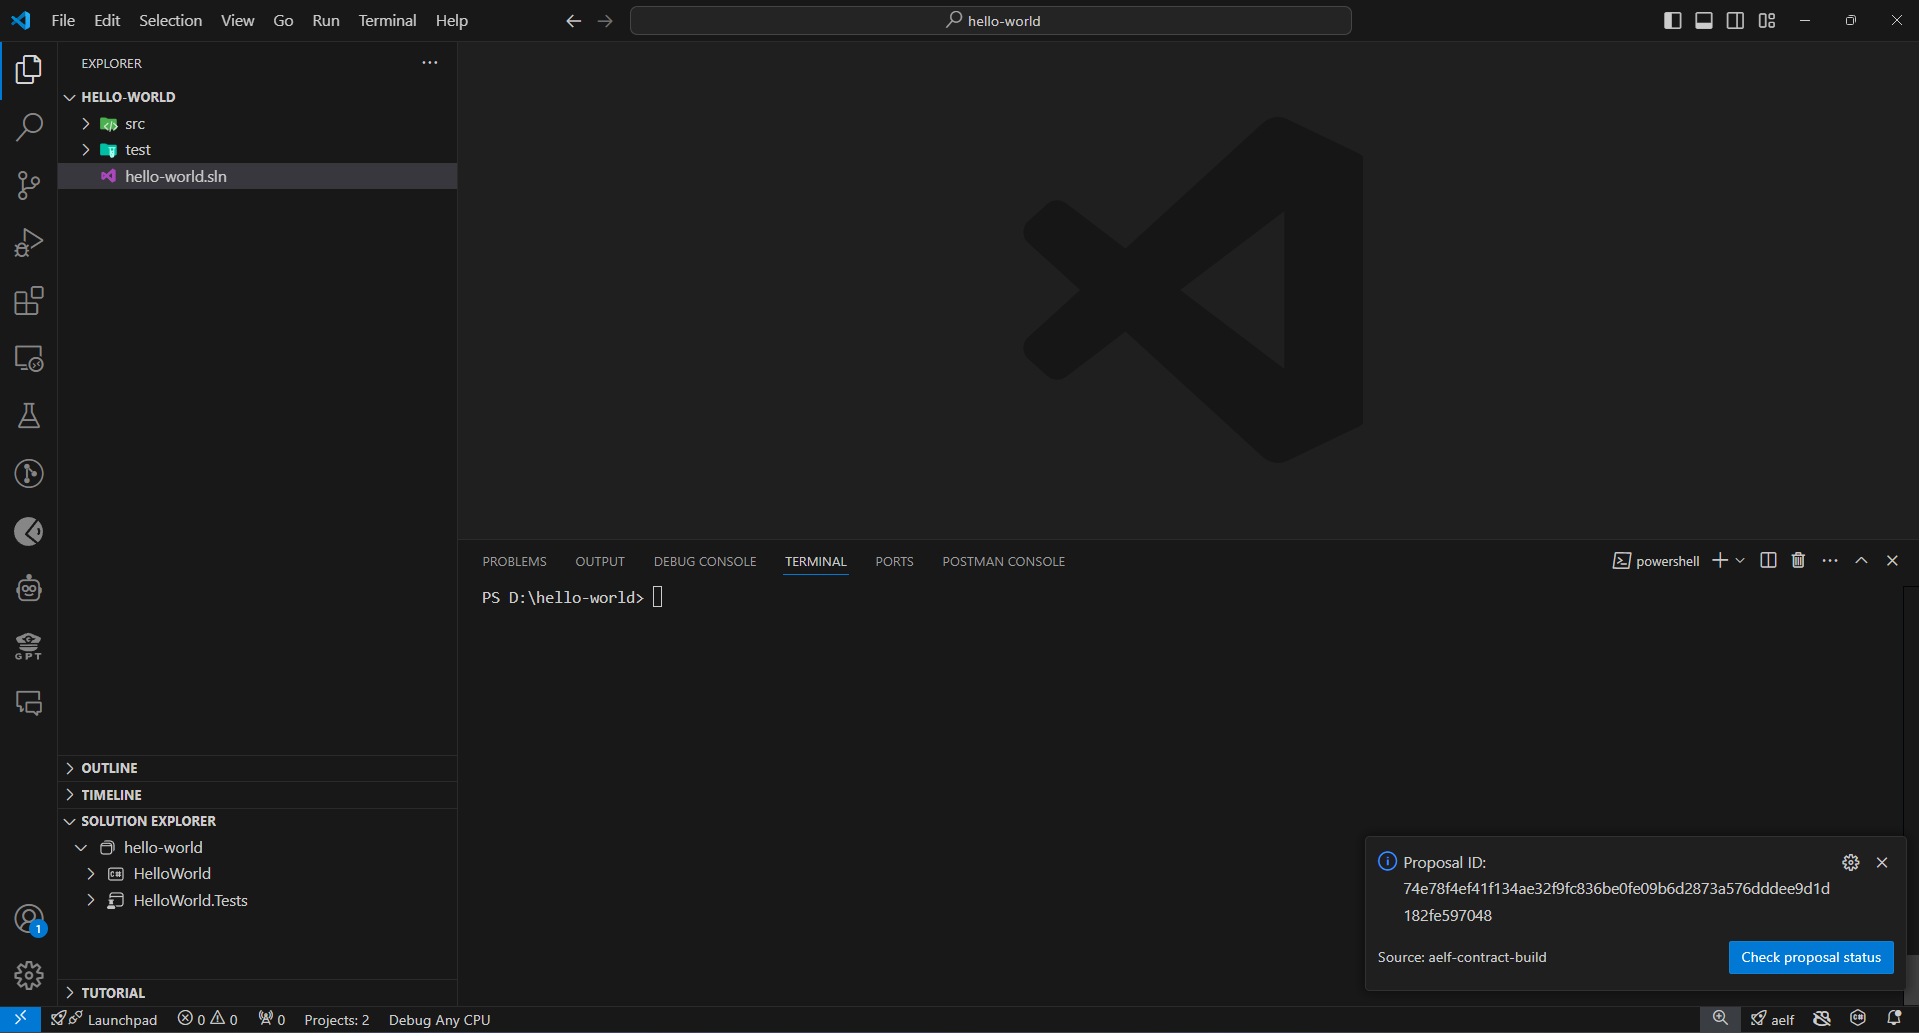Click Check proposal status button

(x=1811, y=958)
